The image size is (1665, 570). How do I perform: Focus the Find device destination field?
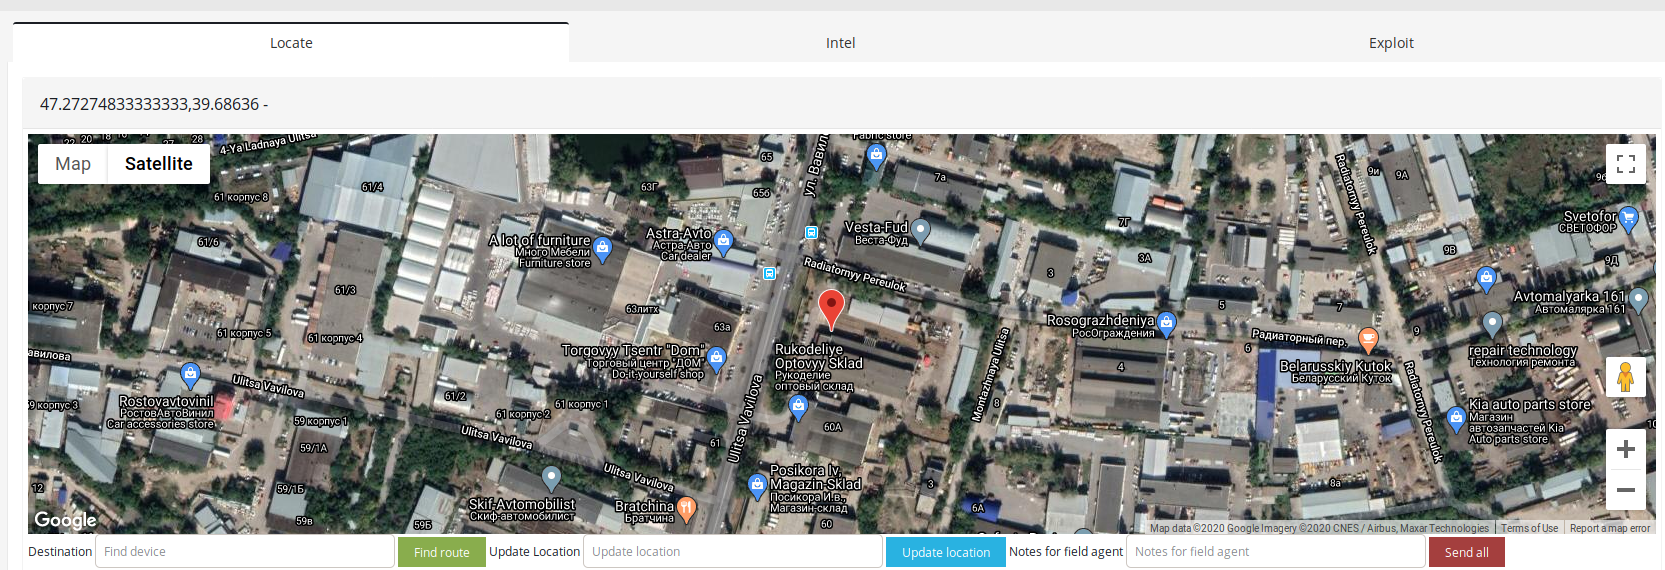click(x=245, y=552)
